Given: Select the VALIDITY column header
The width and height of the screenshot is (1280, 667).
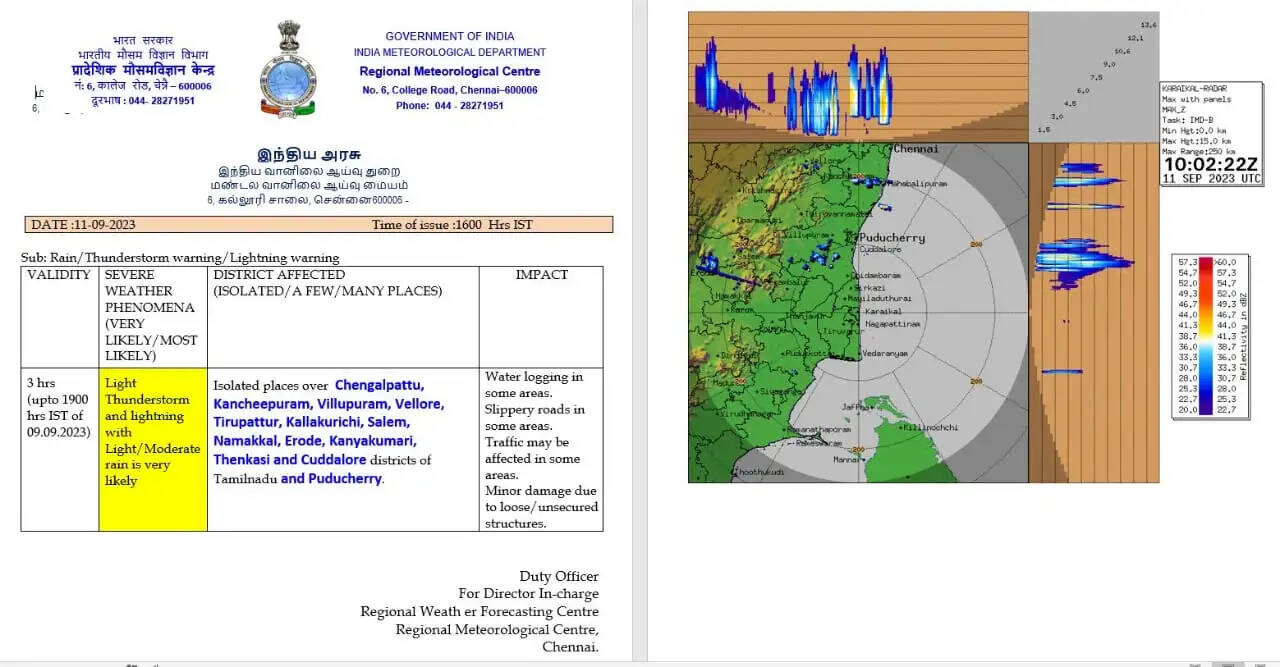Looking at the screenshot, I should (x=59, y=275).
